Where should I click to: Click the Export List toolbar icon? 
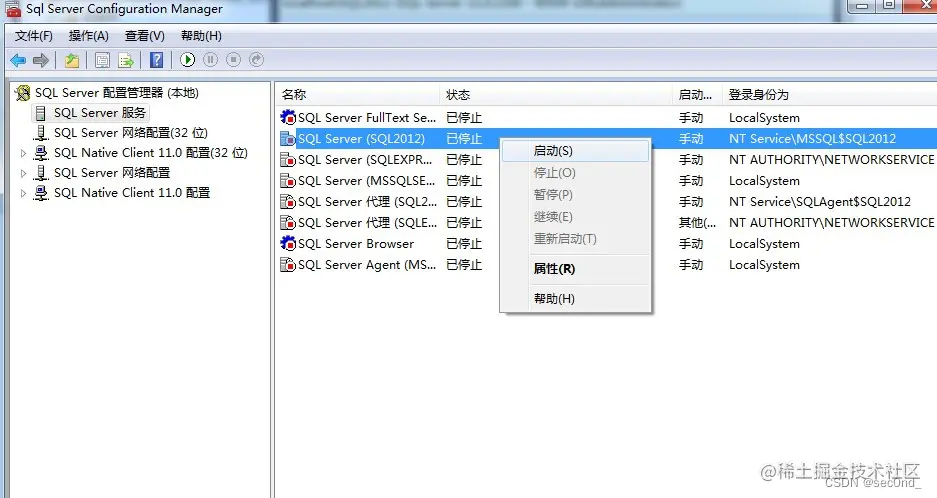pyautogui.click(x=126, y=60)
